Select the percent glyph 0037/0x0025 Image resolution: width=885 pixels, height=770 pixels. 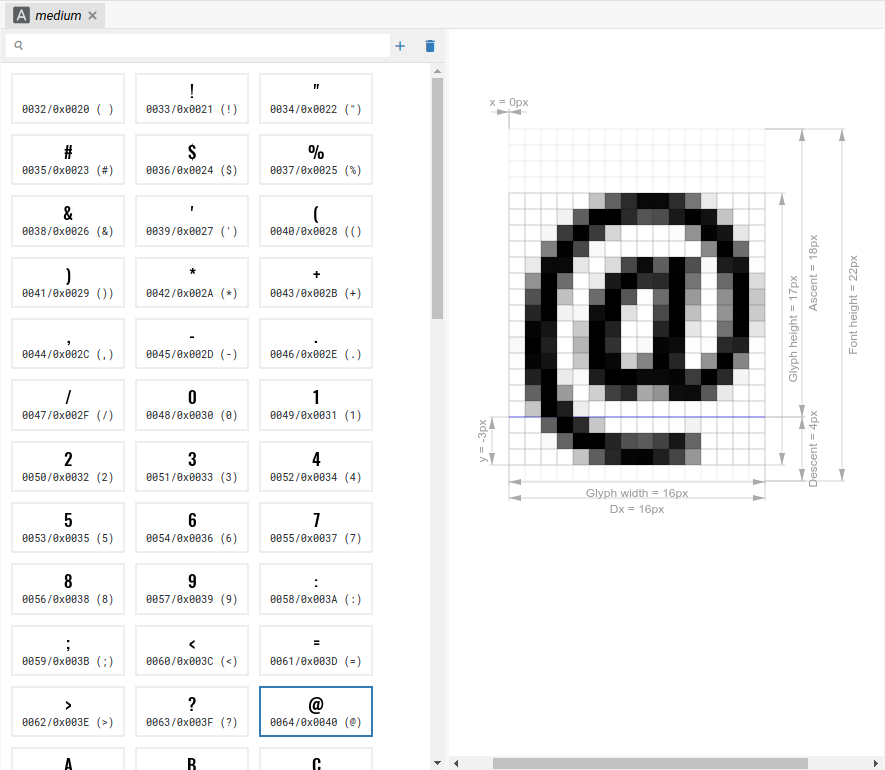point(316,159)
